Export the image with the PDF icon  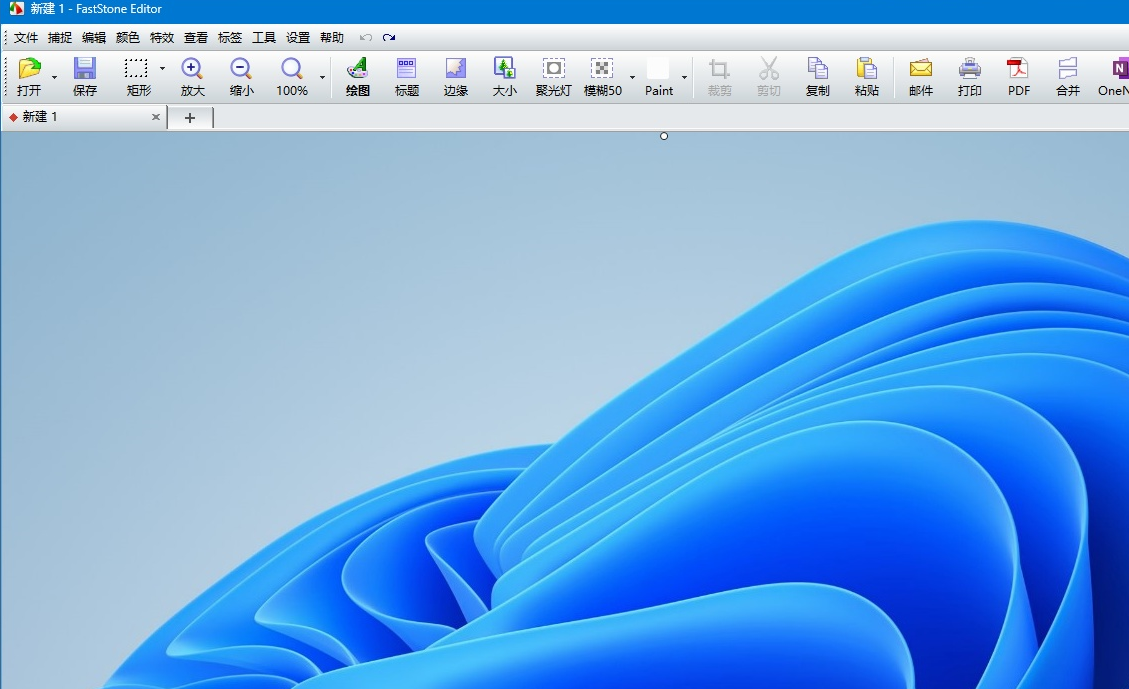point(1018,69)
